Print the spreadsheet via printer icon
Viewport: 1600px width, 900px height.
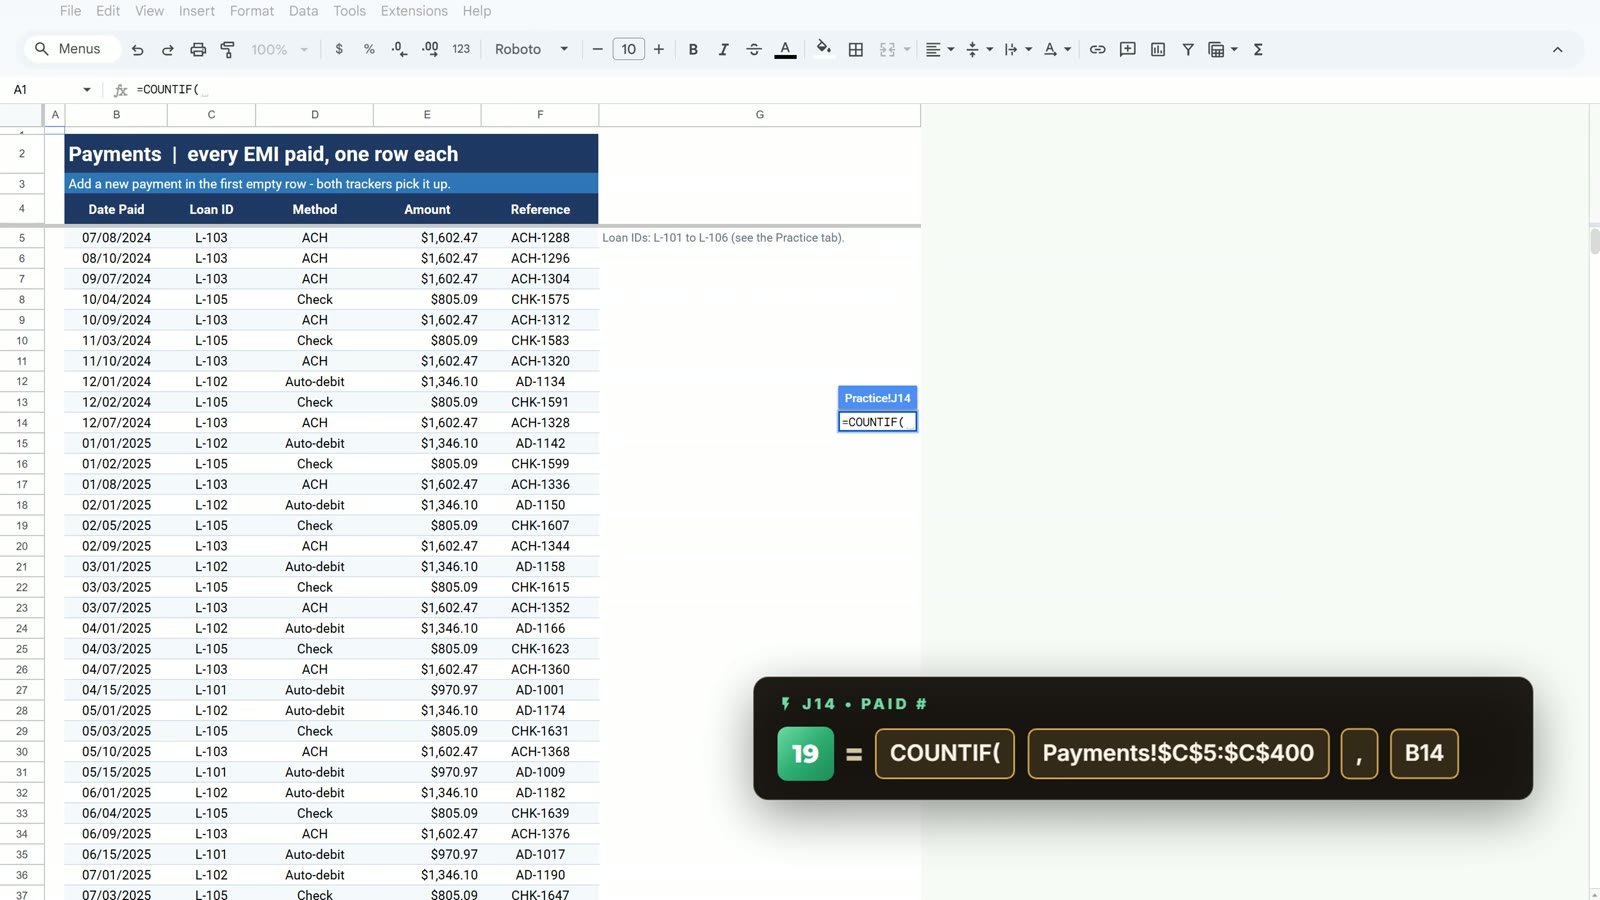point(198,49)
